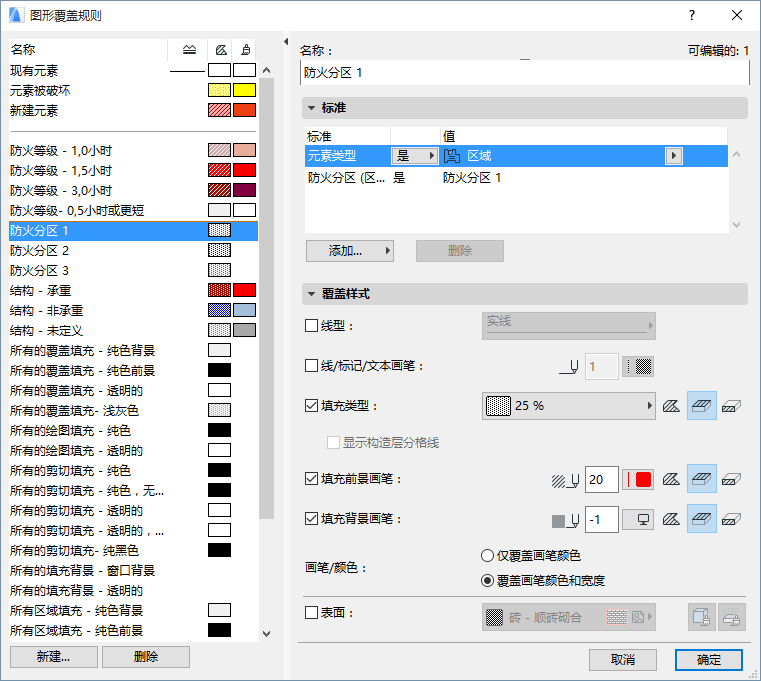Select the 所有的剪切填充 - 纯色 rule
761x681 pixels.
tap(133, 470)
